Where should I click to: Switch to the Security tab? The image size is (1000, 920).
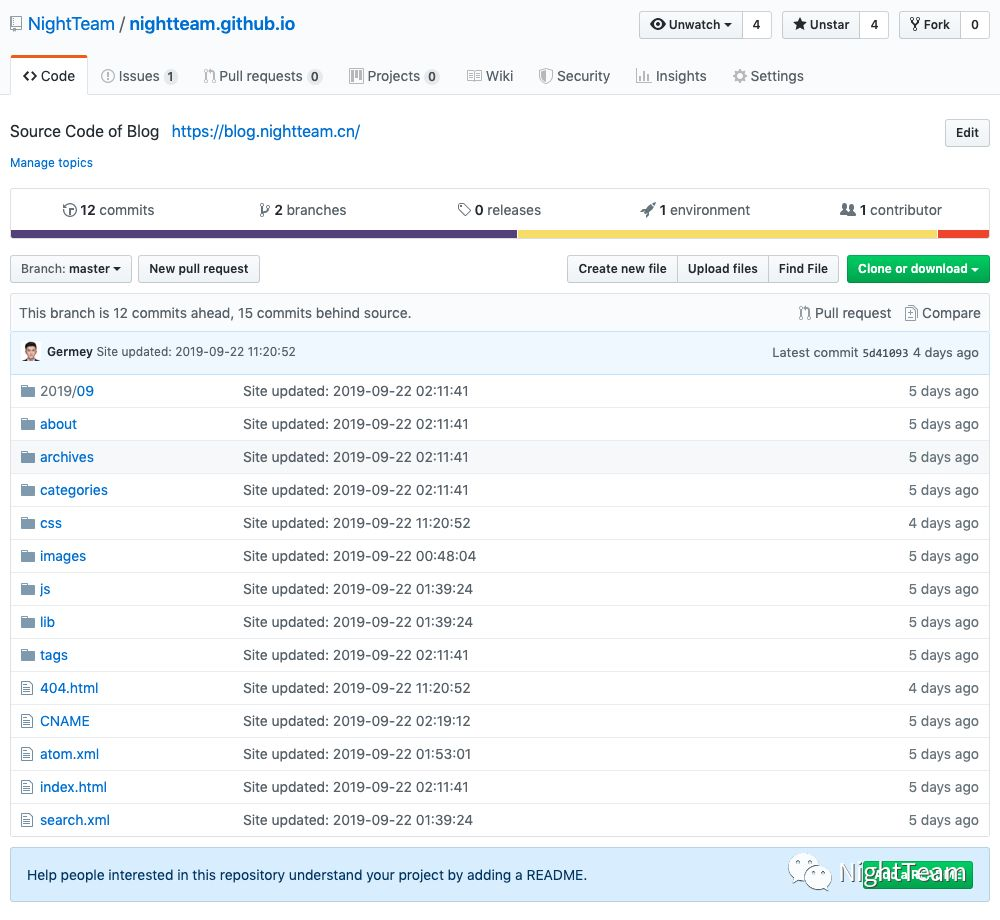574,76
